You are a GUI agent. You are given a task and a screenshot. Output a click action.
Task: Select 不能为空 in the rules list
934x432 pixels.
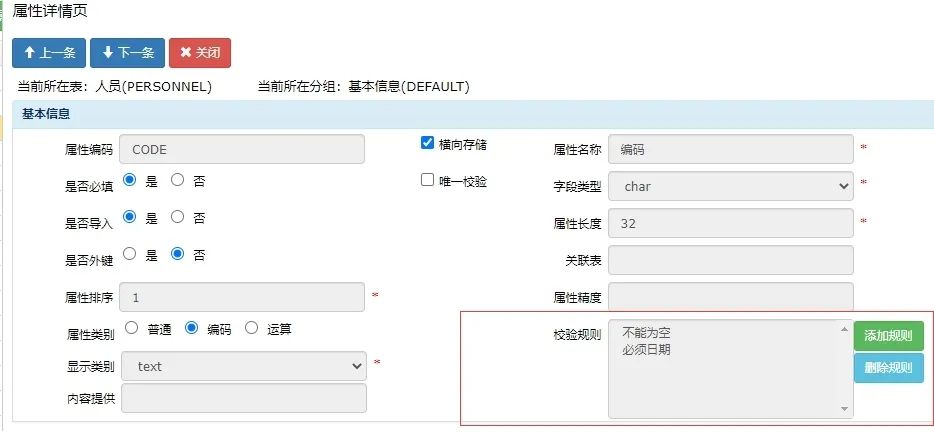point(646,332)
